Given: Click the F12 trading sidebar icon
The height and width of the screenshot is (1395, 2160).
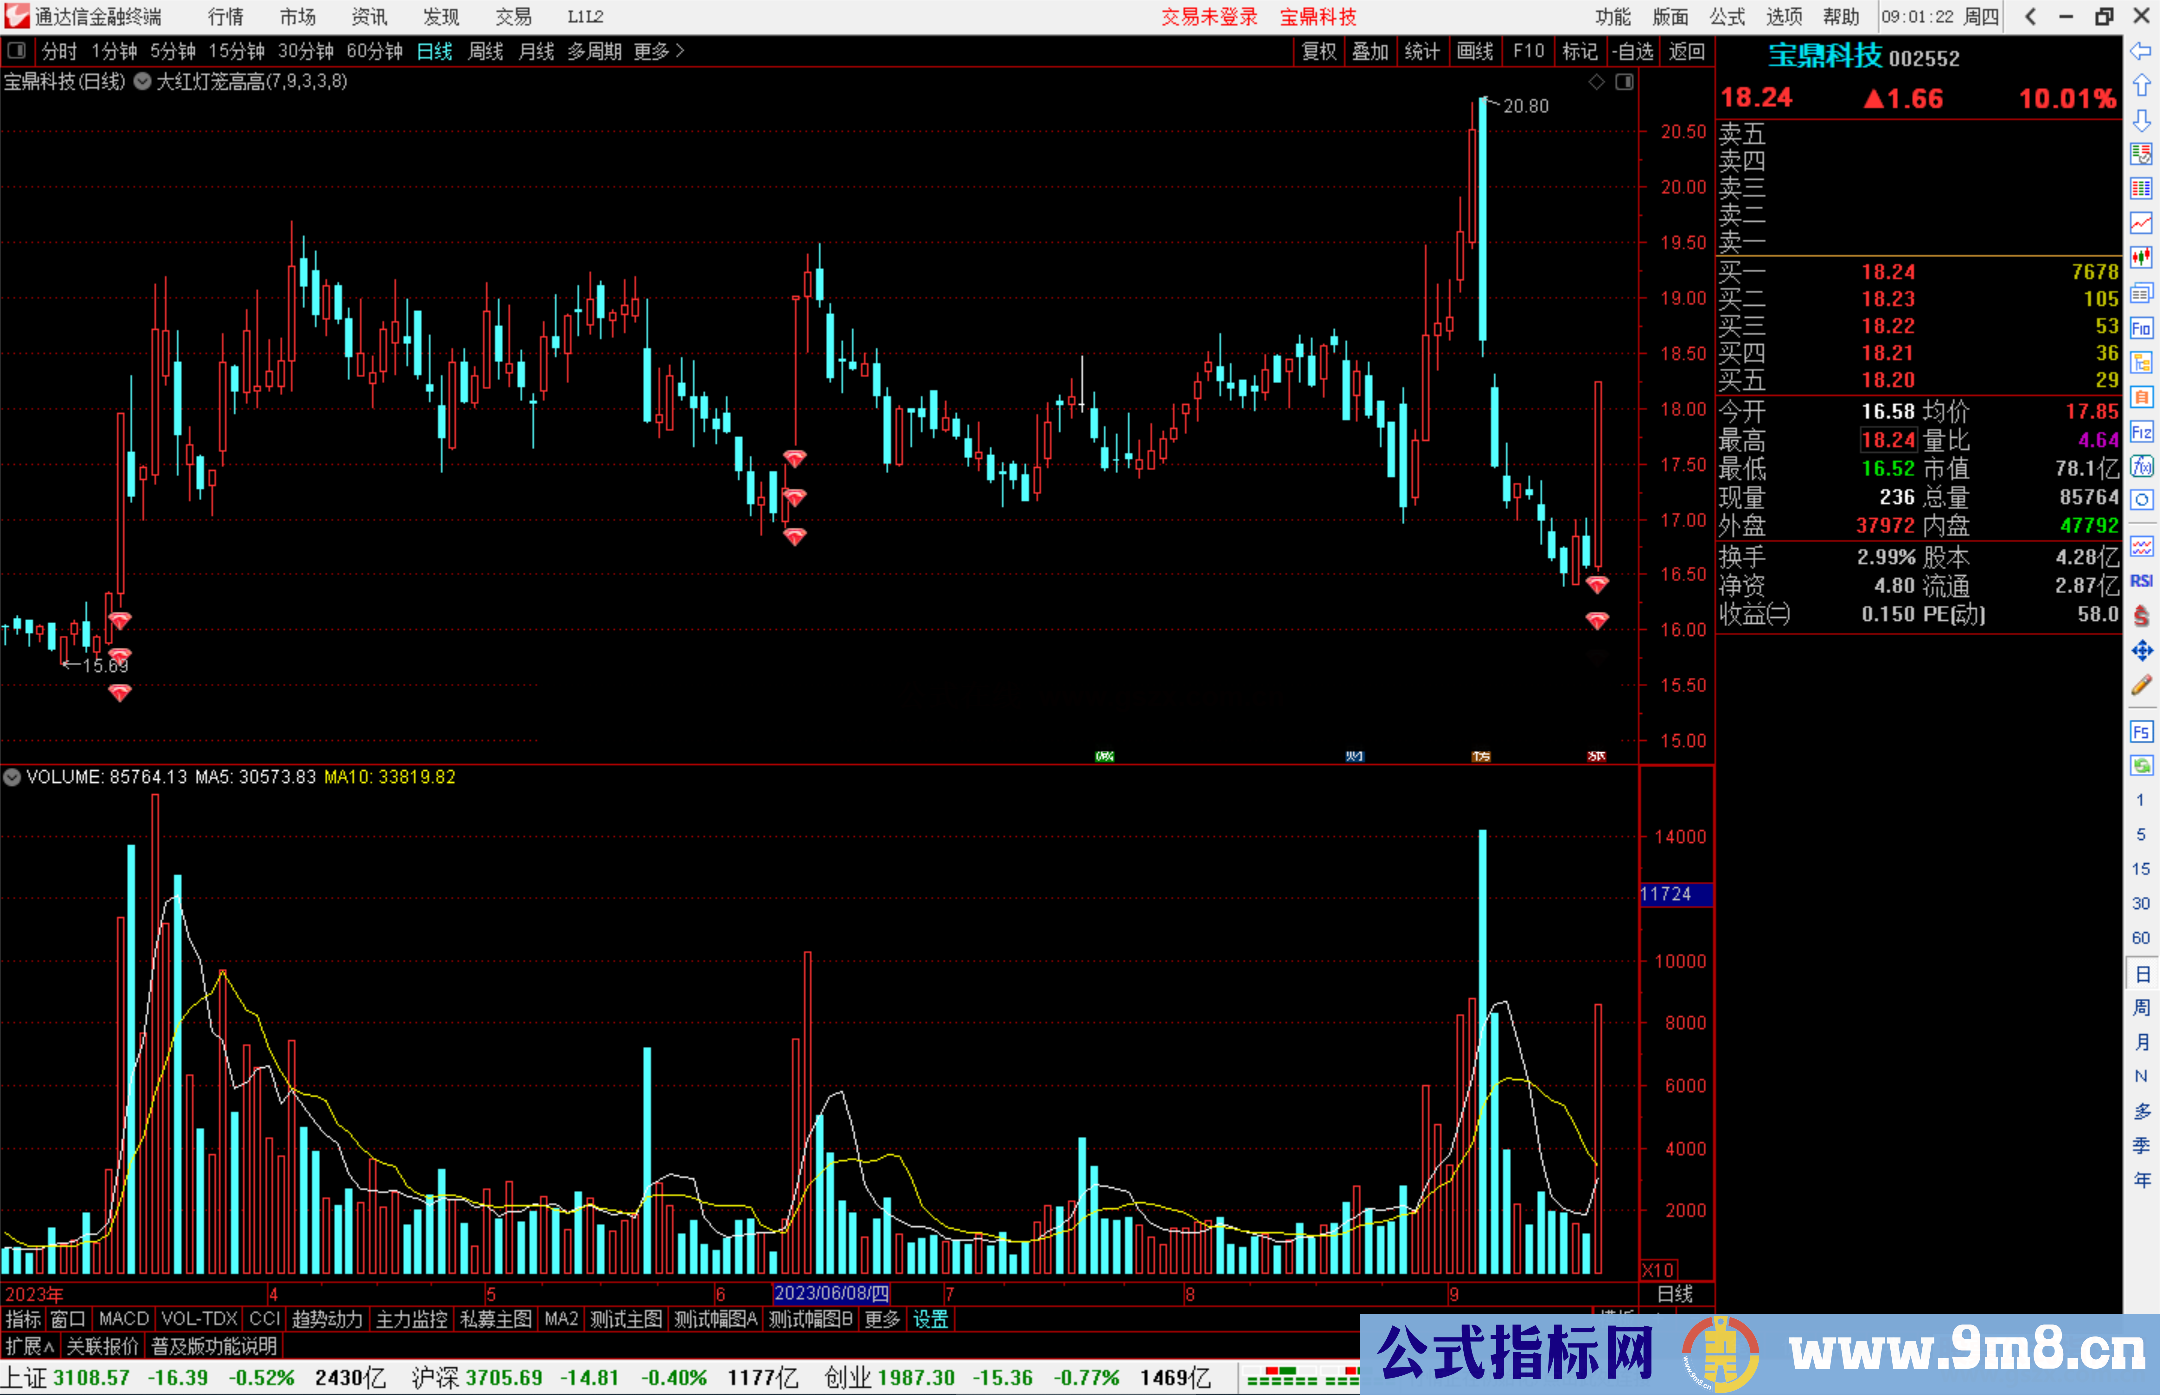Looking at the screenshot, I should tap(2141, 432).
